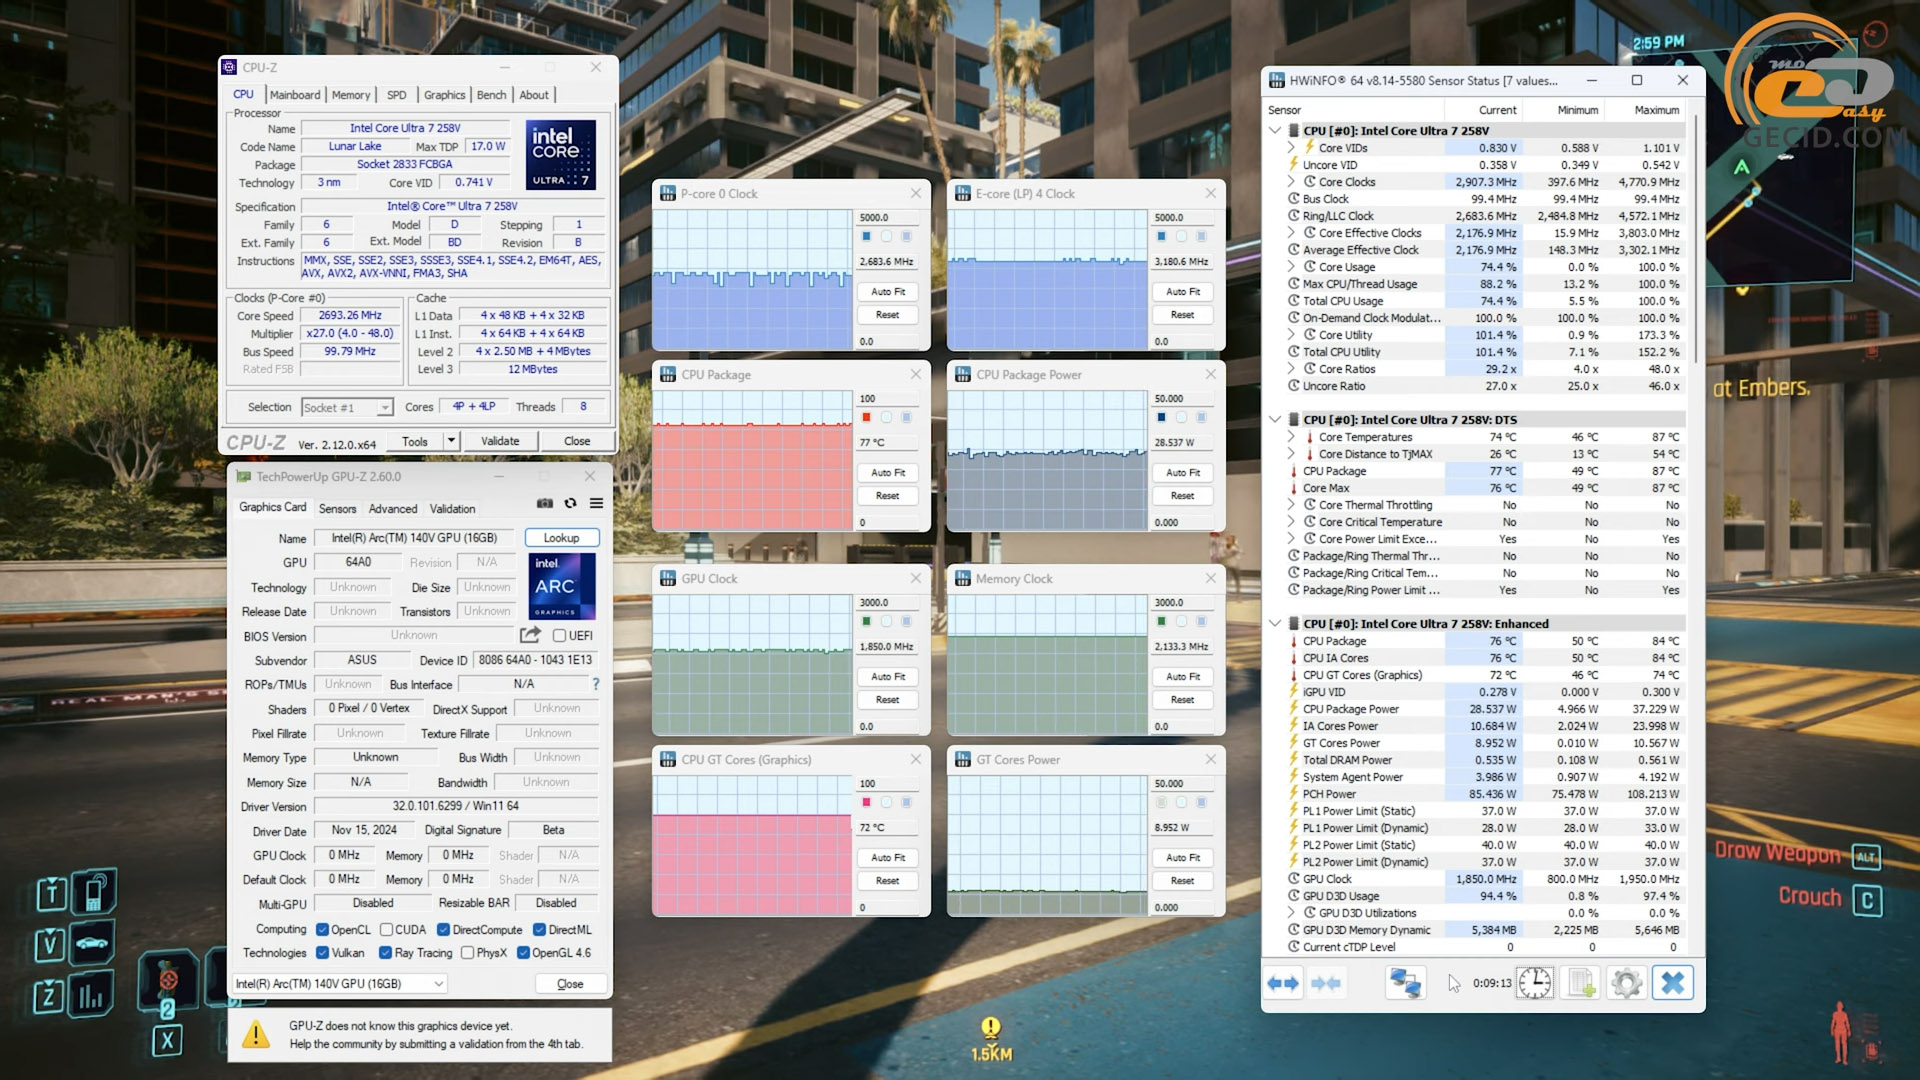Open the GPU-Z hamburger menu icon

pos(596,504)
